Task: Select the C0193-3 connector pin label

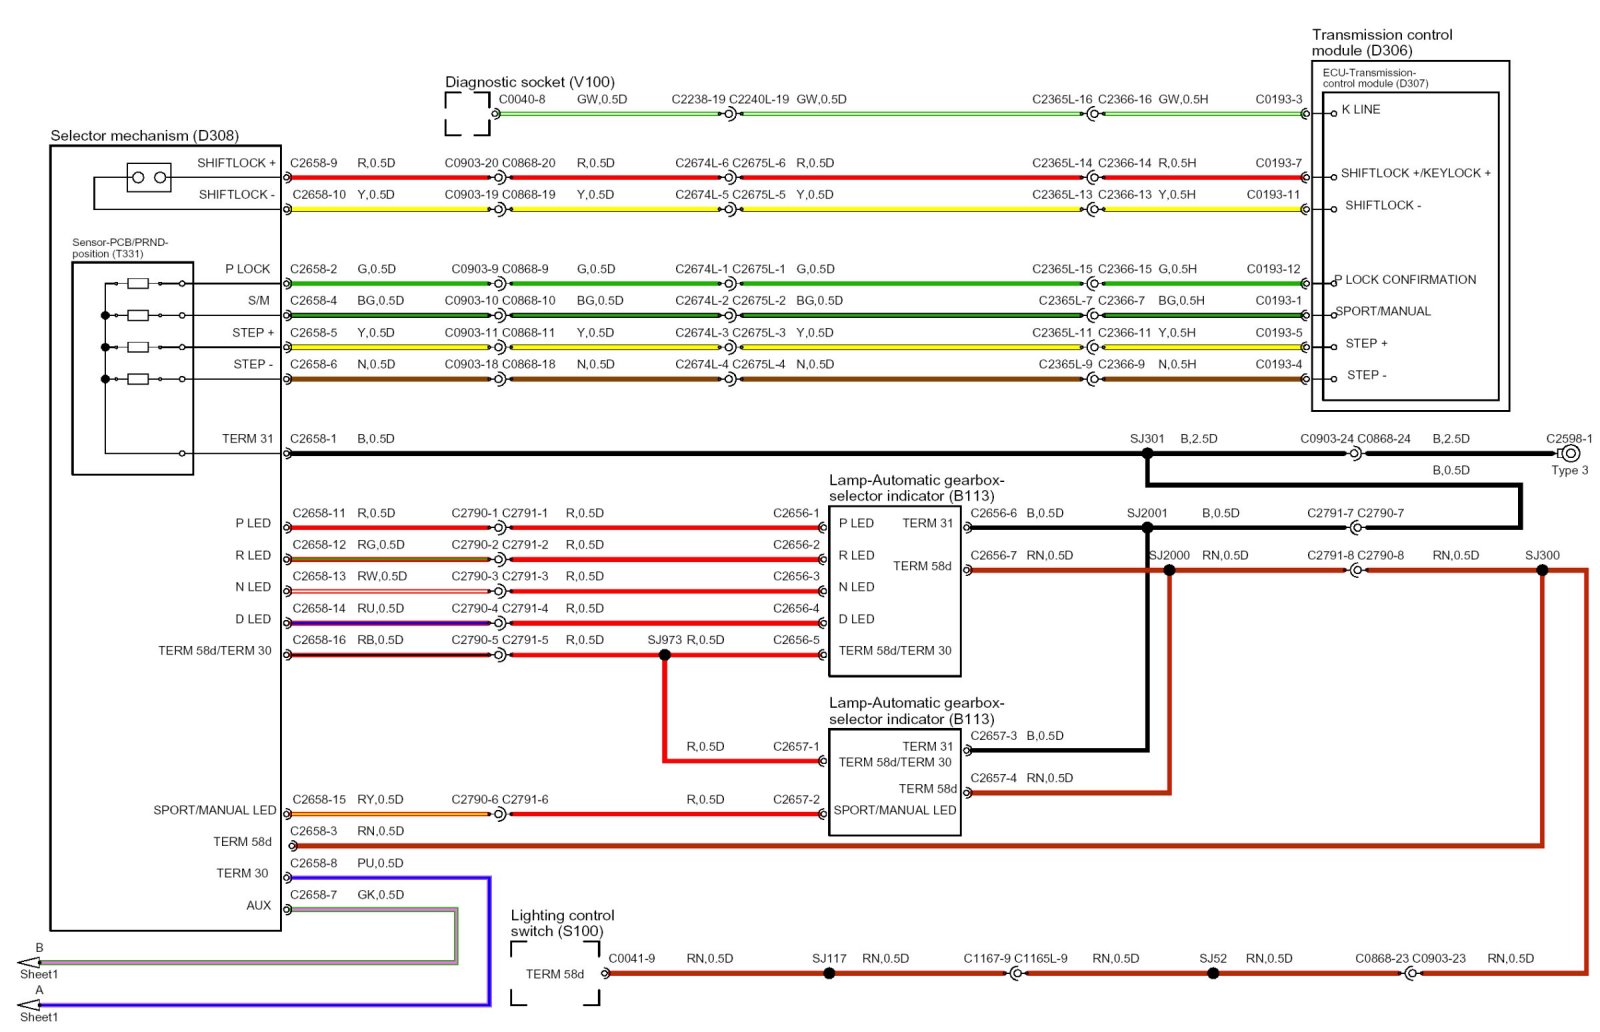Action: point(1278,99)
